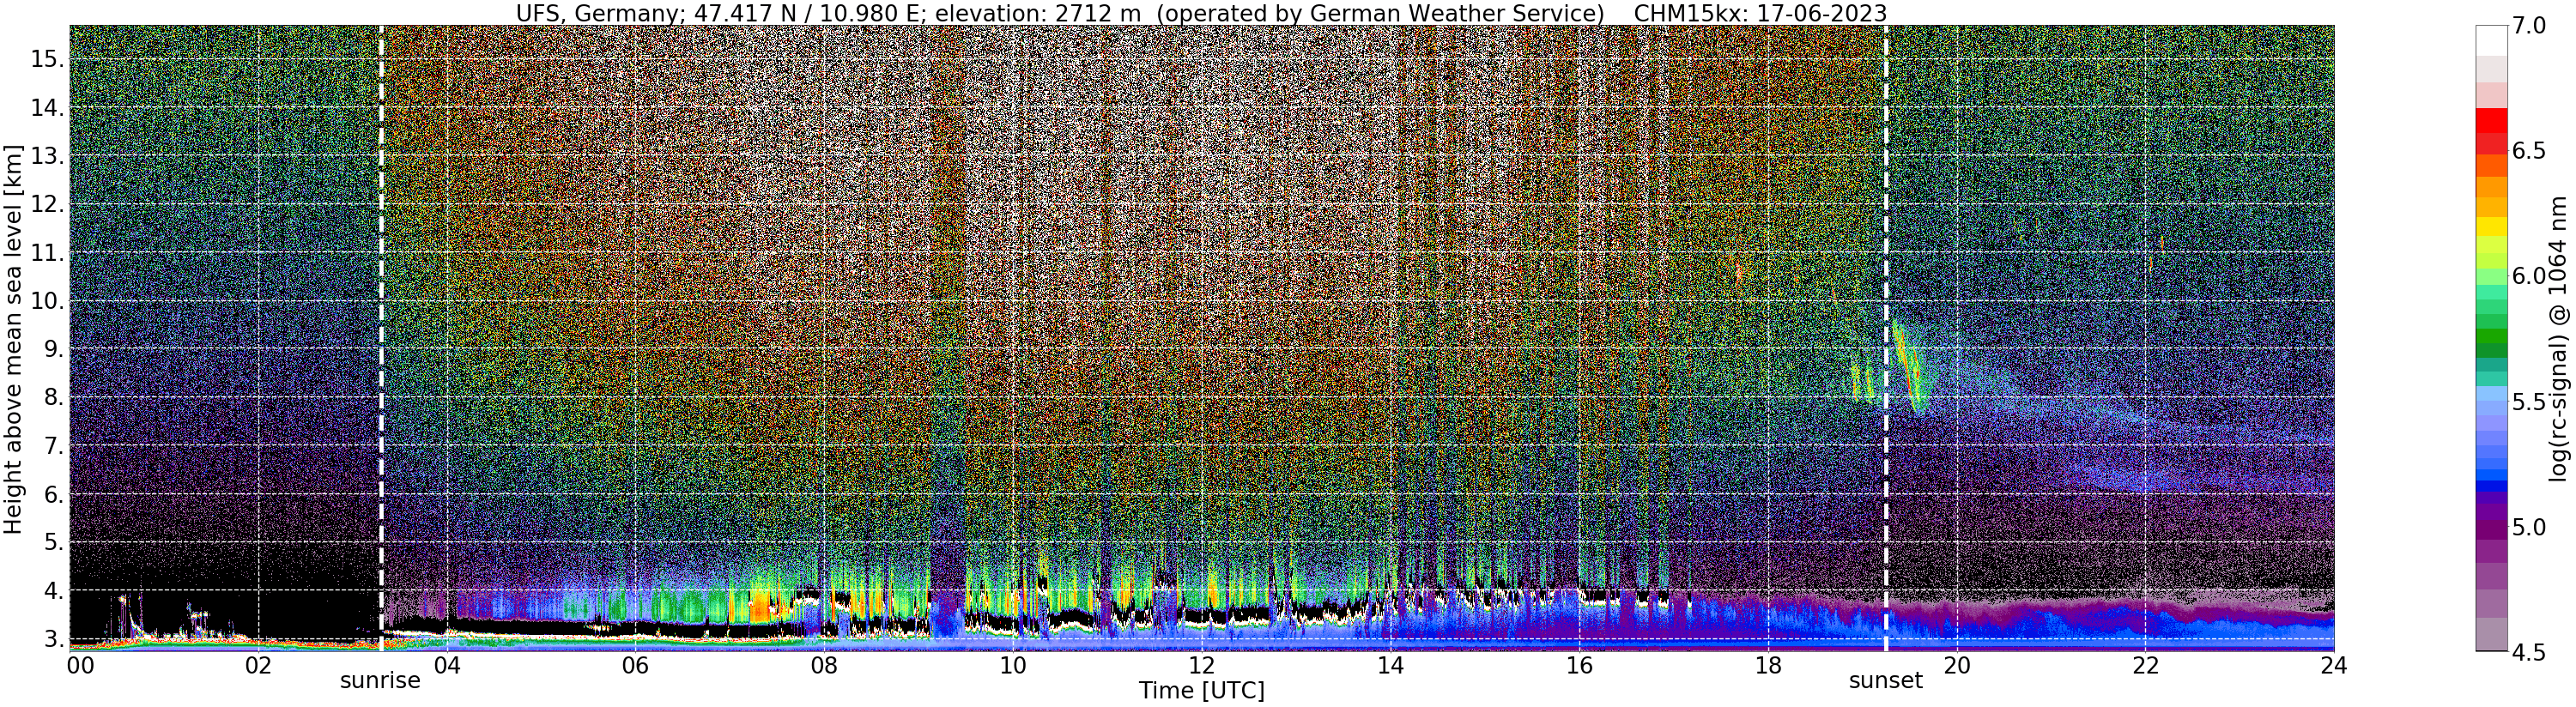Click the '6.' tick on the height axis
This screenshot has width=2576, height=707.
tap(53, 495)
